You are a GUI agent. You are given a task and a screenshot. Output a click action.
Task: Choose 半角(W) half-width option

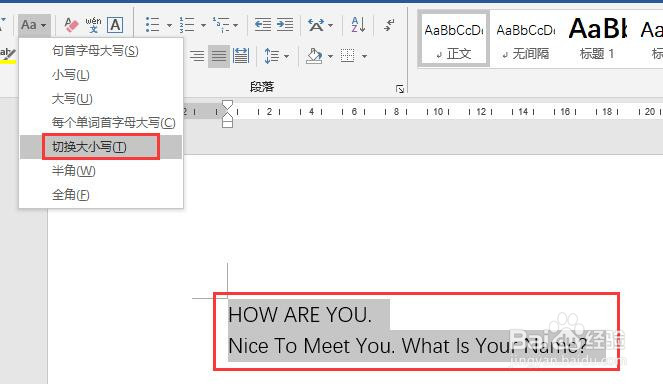[x=101, y=171]
